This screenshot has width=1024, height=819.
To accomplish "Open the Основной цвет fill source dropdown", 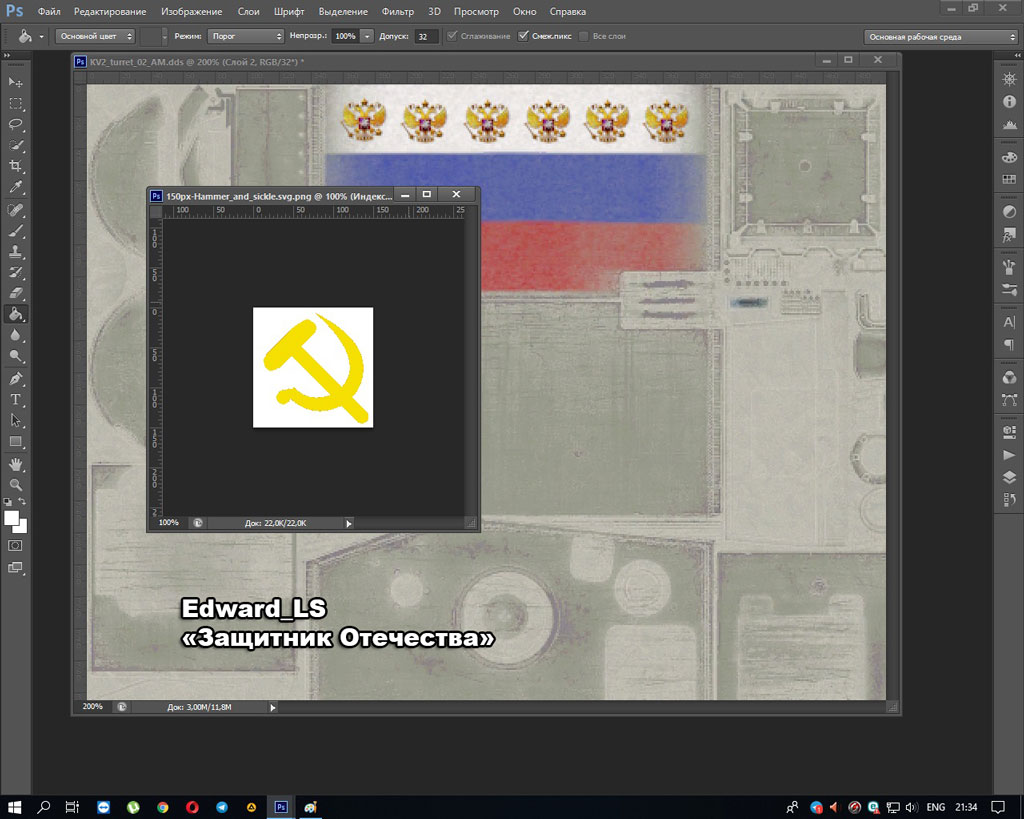I will pos(95,36).
